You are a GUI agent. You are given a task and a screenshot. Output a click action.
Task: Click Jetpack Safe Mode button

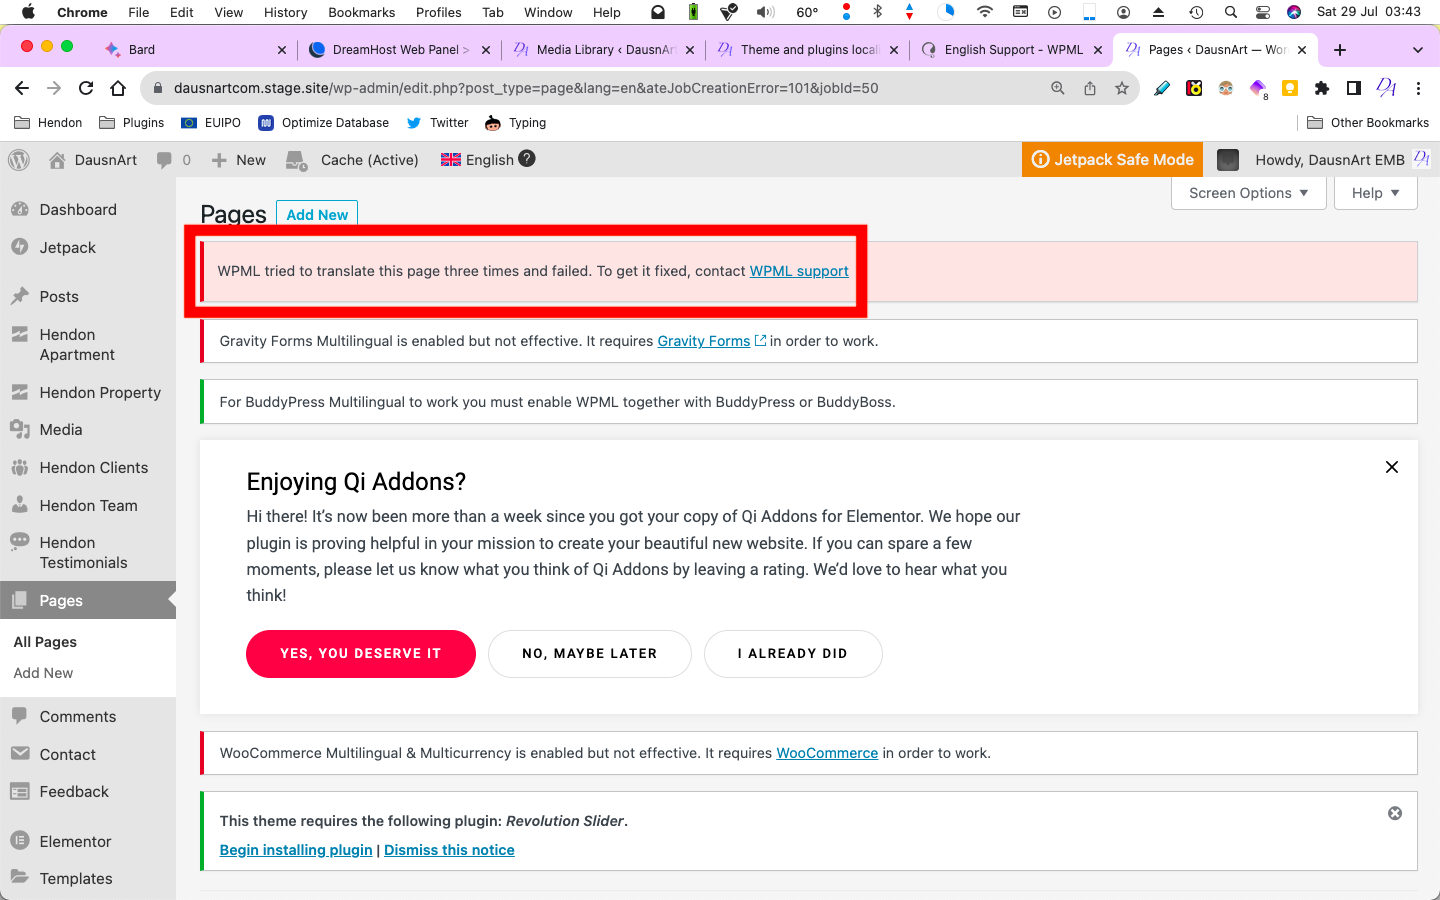(x=1112, y=160)
